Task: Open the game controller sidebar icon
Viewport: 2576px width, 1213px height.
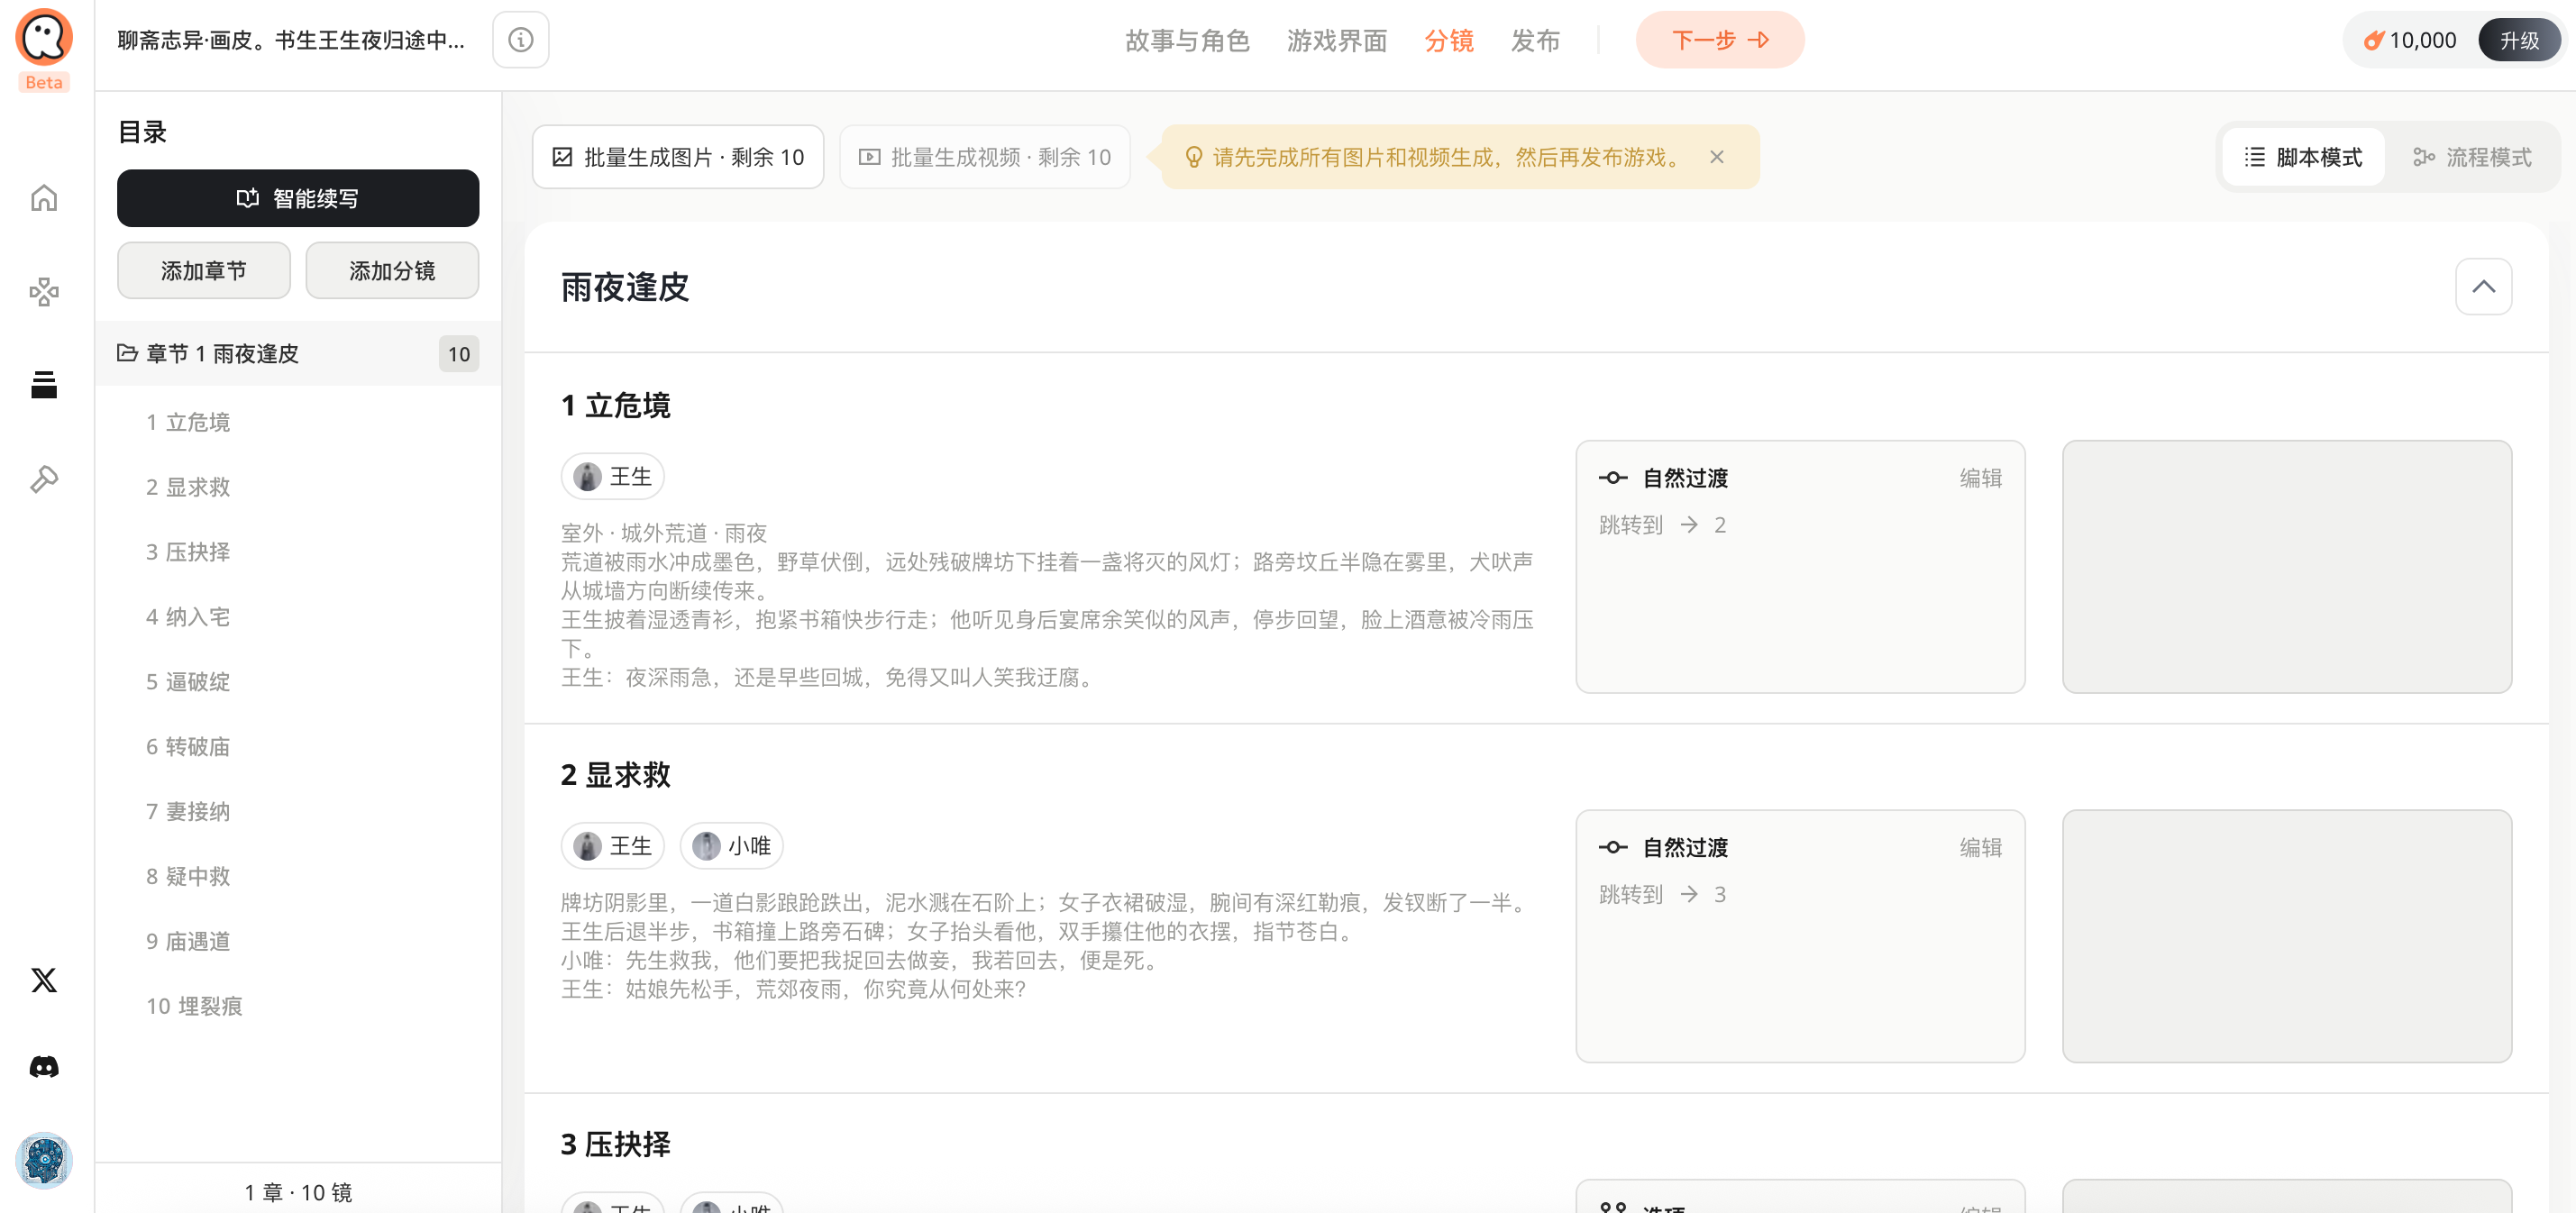Action: tap(44, 291)
